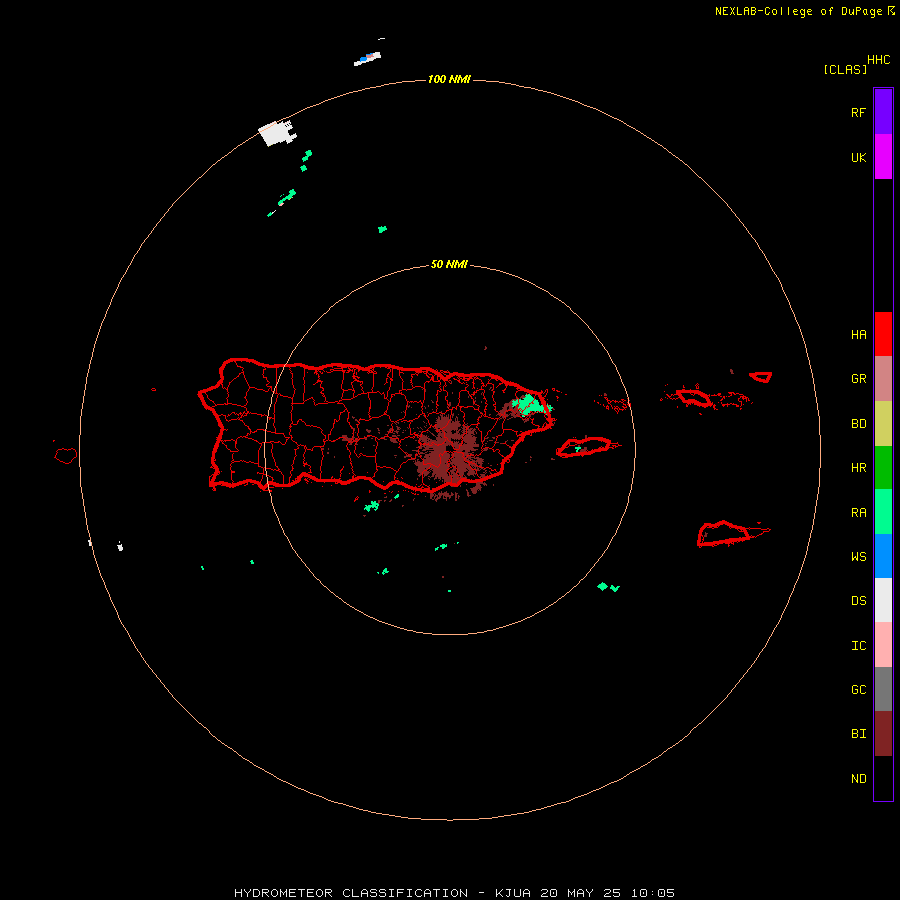Click the WS legend label

coord(858,556)
